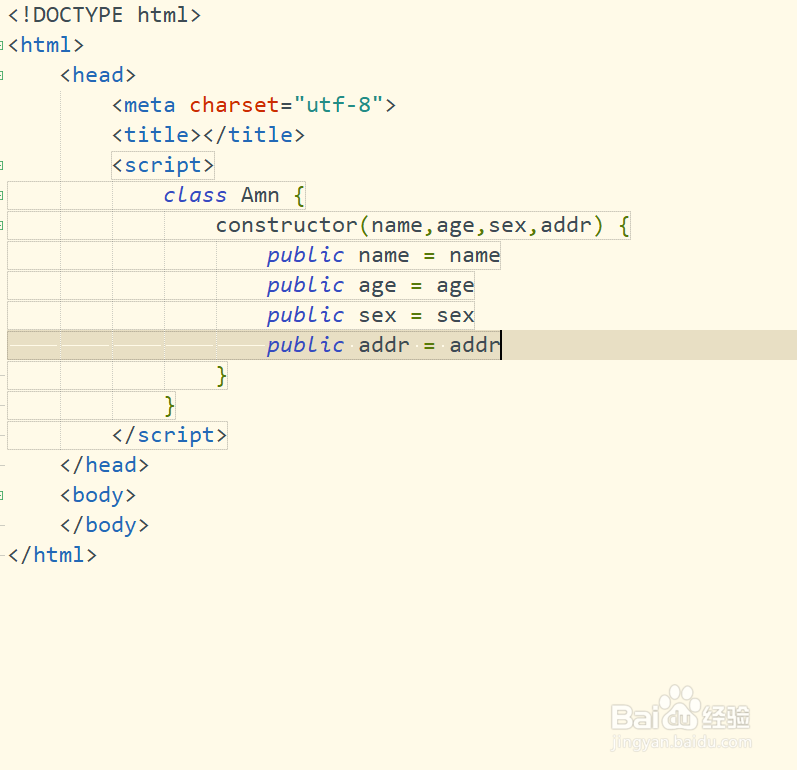
Task: Click the class name Amn
Action: click(x=260, y=195)
